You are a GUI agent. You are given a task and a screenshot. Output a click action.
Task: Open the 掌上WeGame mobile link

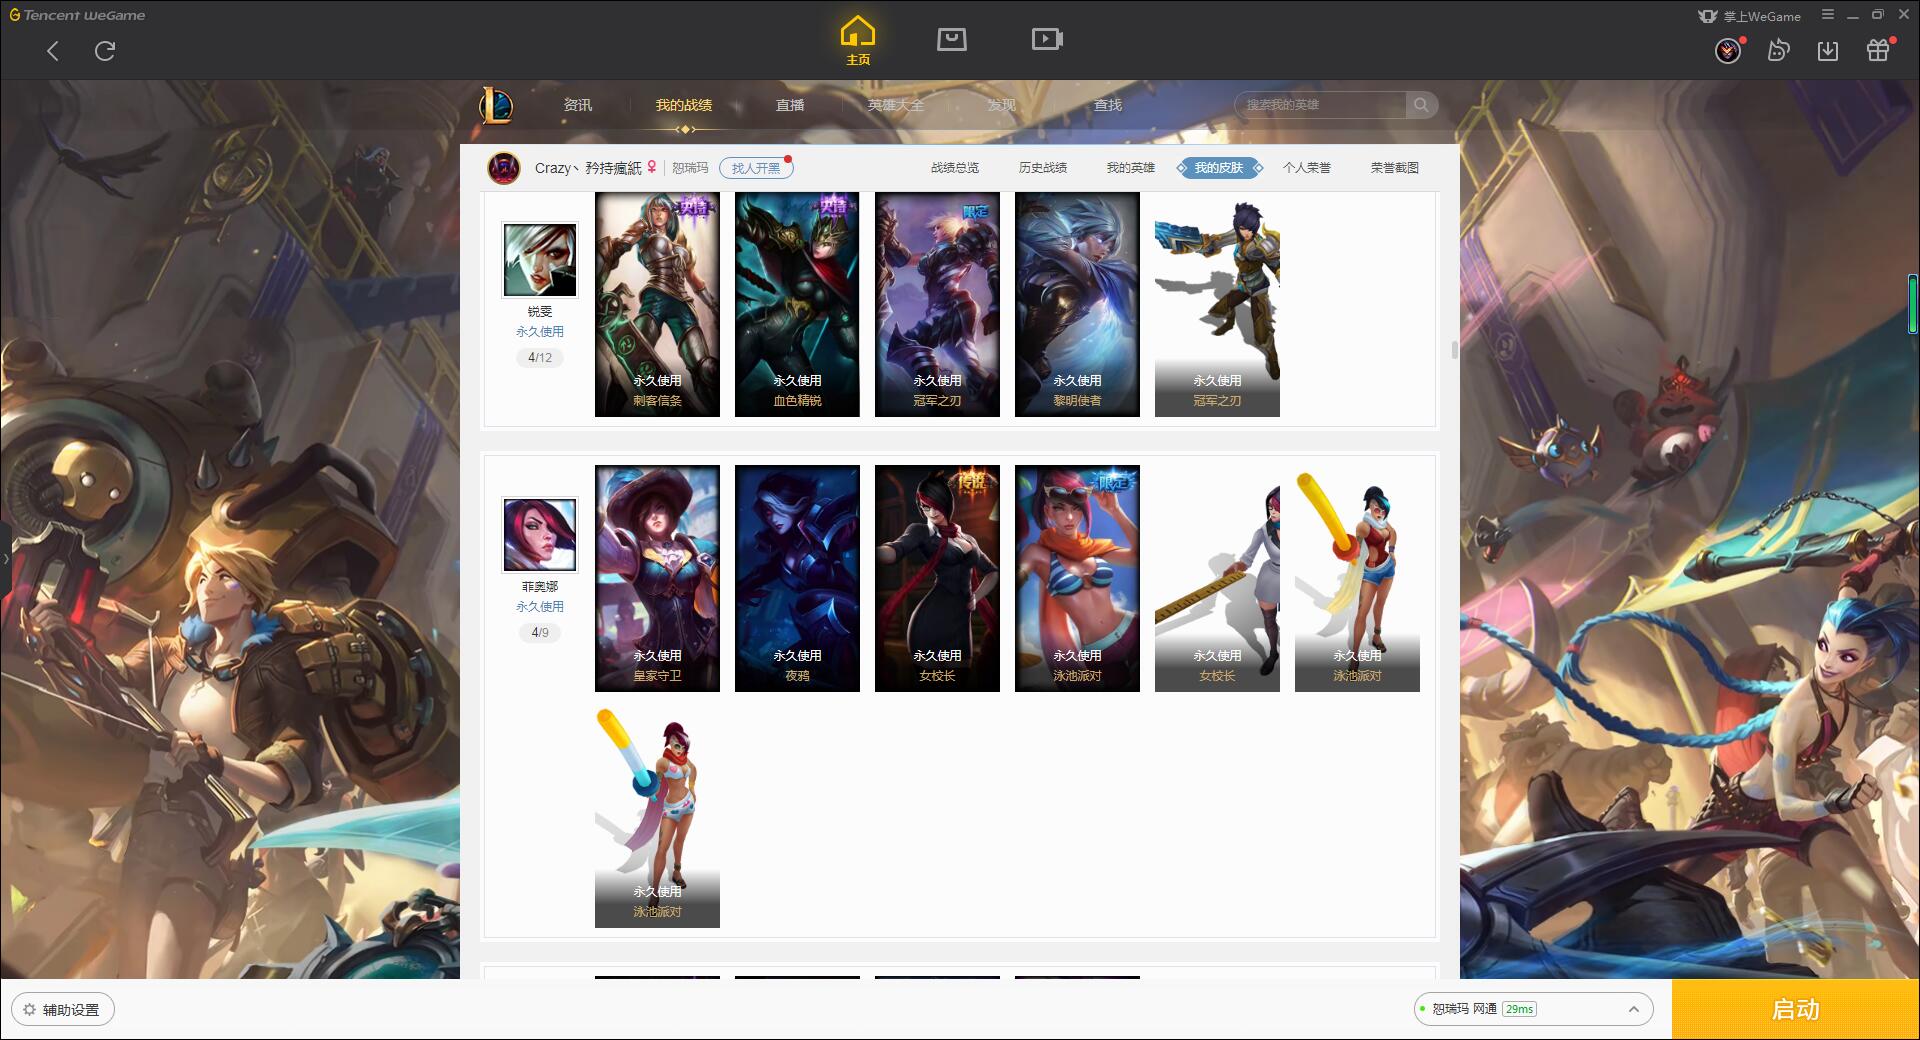(1749, 16)
